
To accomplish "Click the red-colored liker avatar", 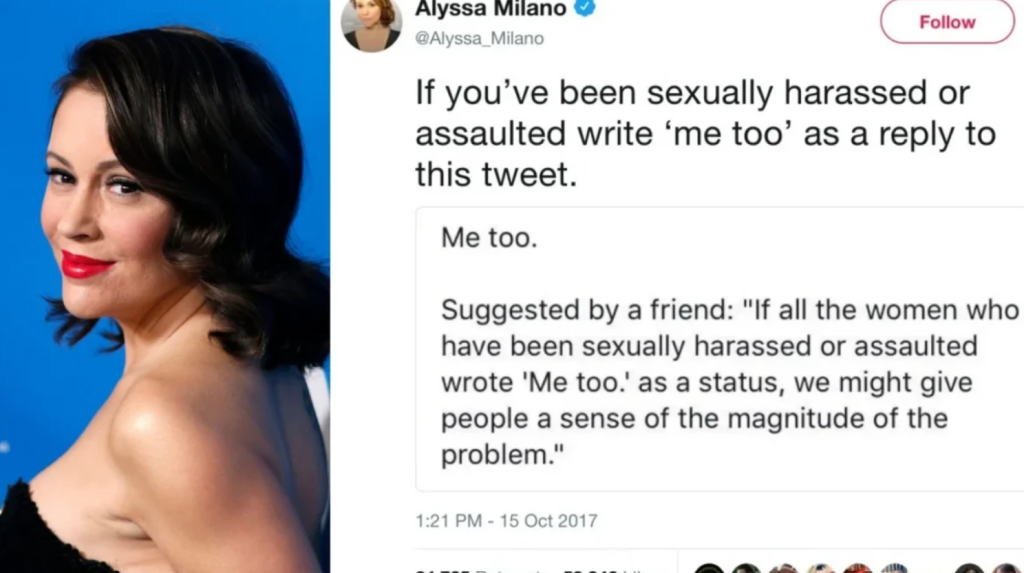I will pyautogui.click(x=857, y=568).
